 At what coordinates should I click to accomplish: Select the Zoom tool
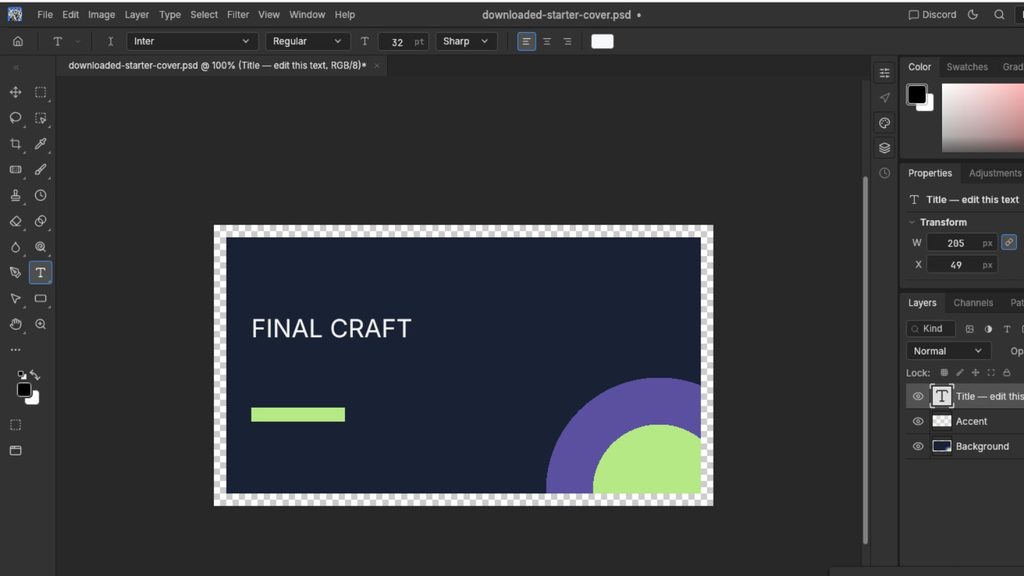40,324
